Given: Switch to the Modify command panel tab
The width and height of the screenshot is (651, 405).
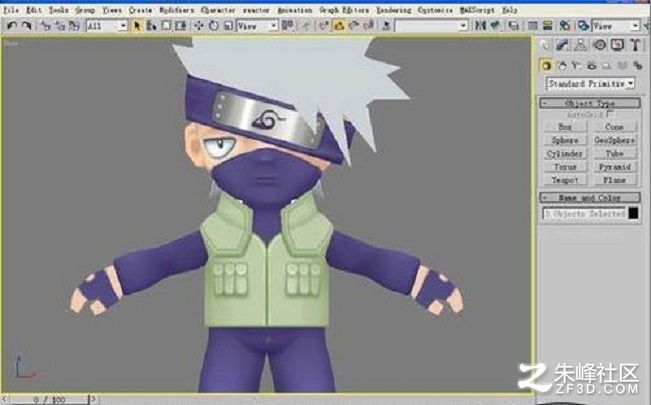Looking at the screenshot, I should [562, 45].
